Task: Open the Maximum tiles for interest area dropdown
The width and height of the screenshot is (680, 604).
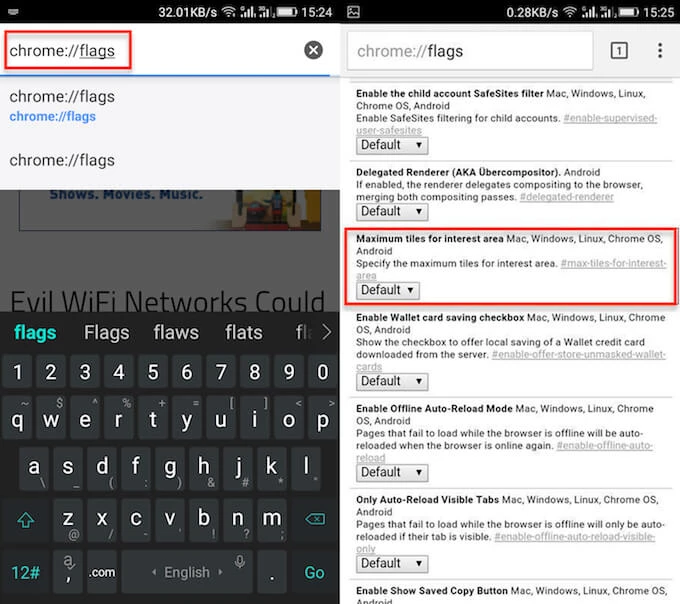Action: pyautogui.click(x=388, y=290)
